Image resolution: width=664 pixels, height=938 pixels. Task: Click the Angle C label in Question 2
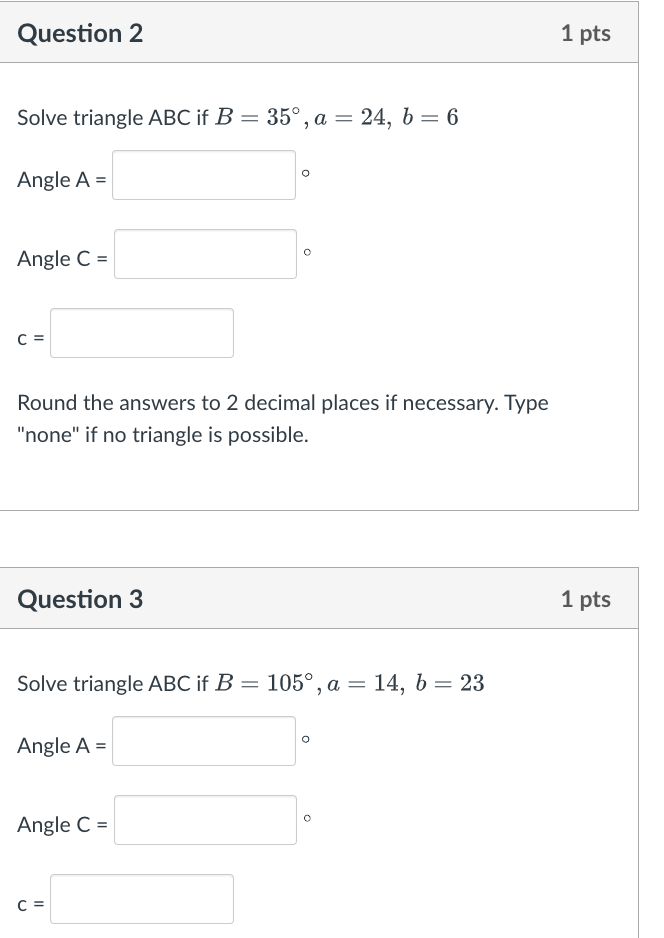[x=59, y=257]
